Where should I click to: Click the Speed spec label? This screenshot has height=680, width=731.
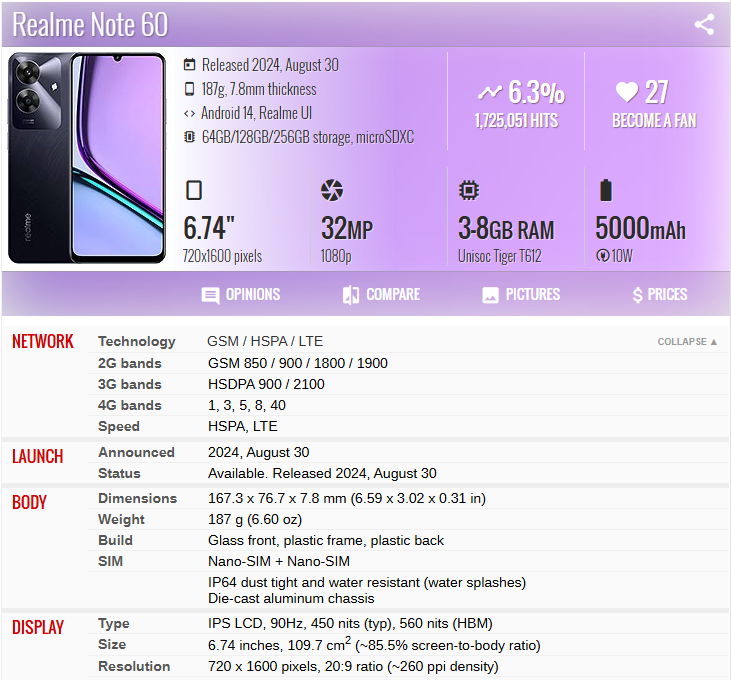pos(119,426)
